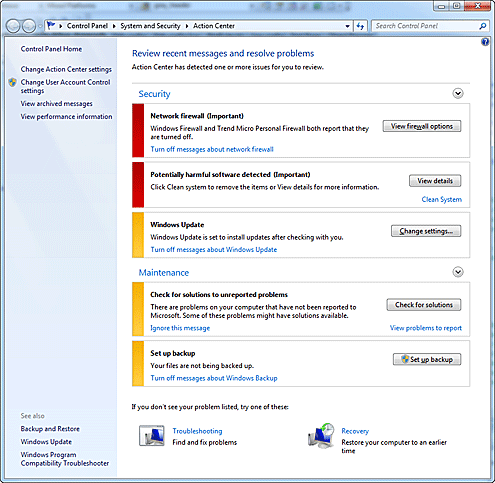Turn off messages about Windows Update
Image resolution: width=495 pixels, height=483 pixels.
click(214, 250)
